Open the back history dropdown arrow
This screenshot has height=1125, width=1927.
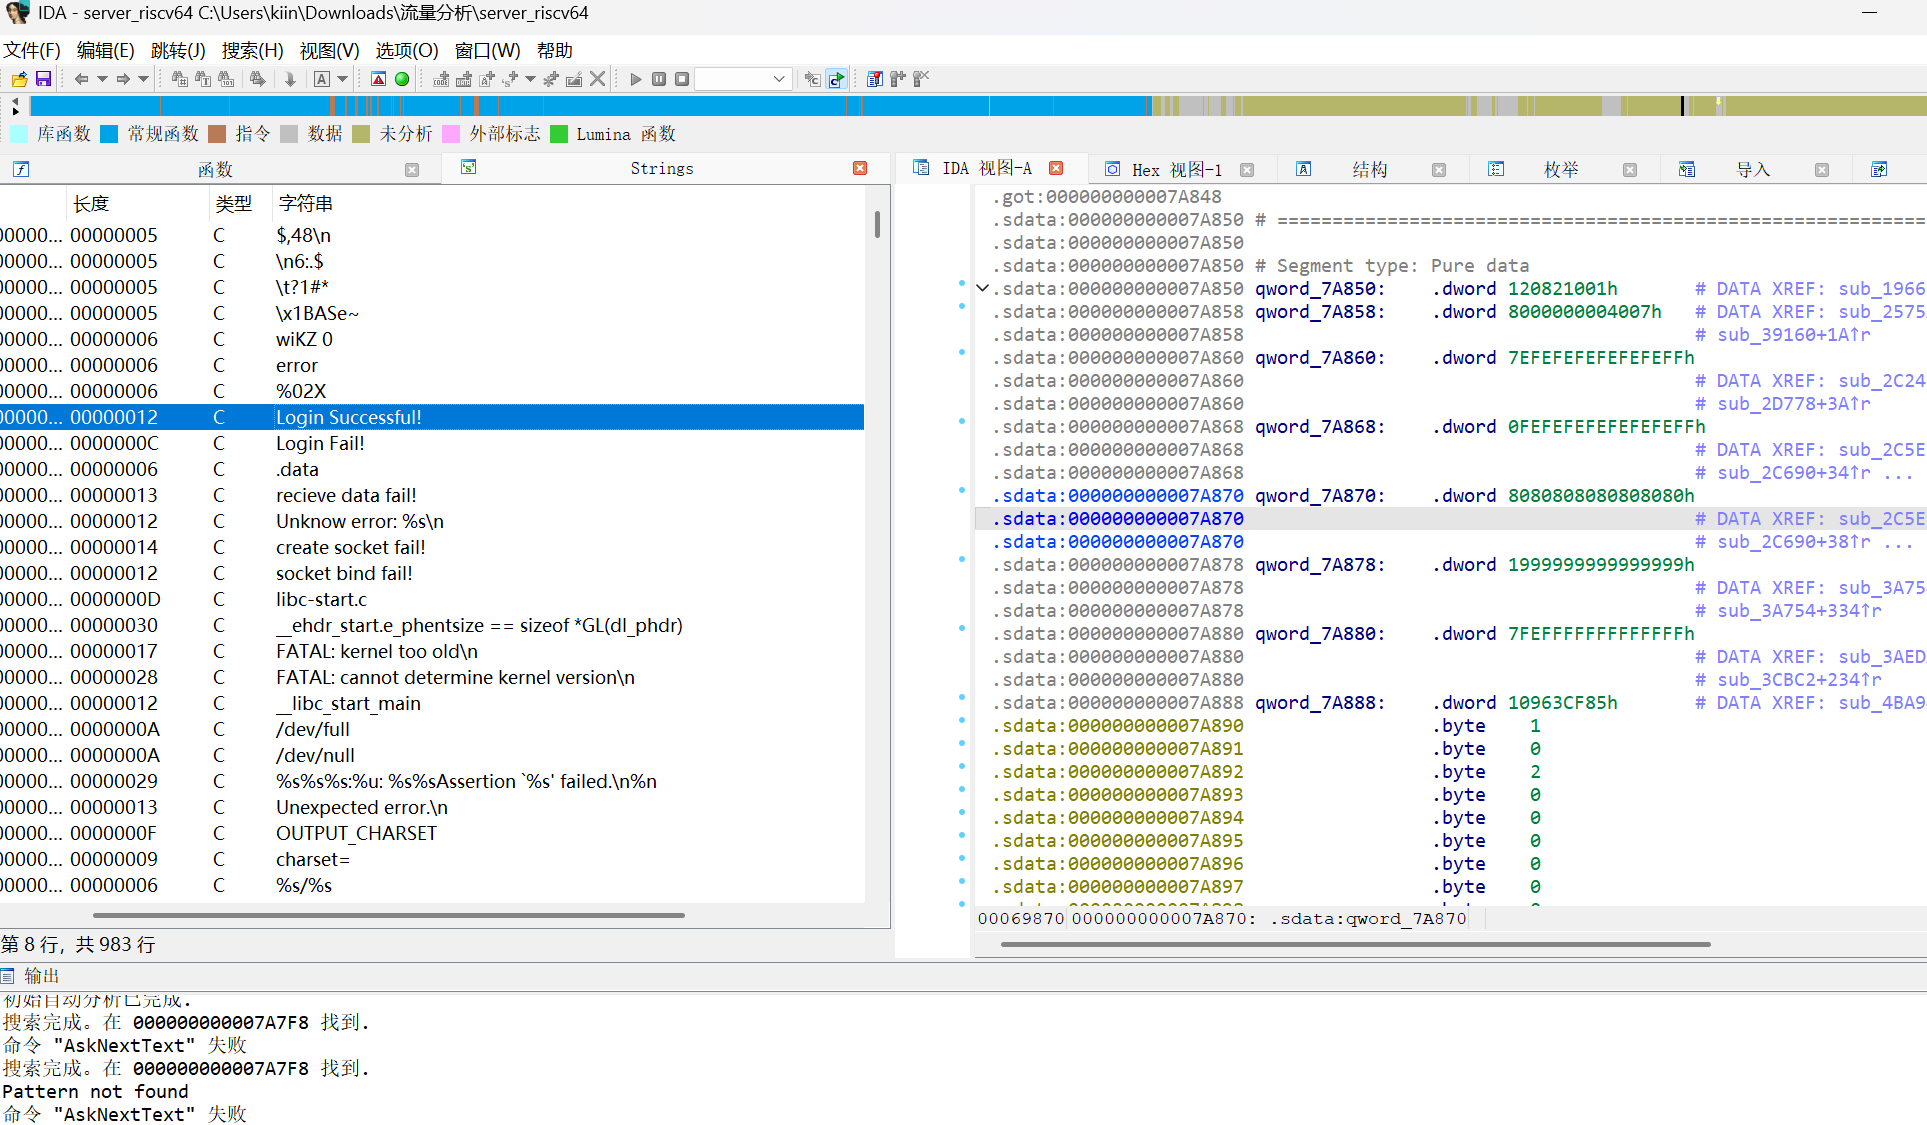coord(102,79)
